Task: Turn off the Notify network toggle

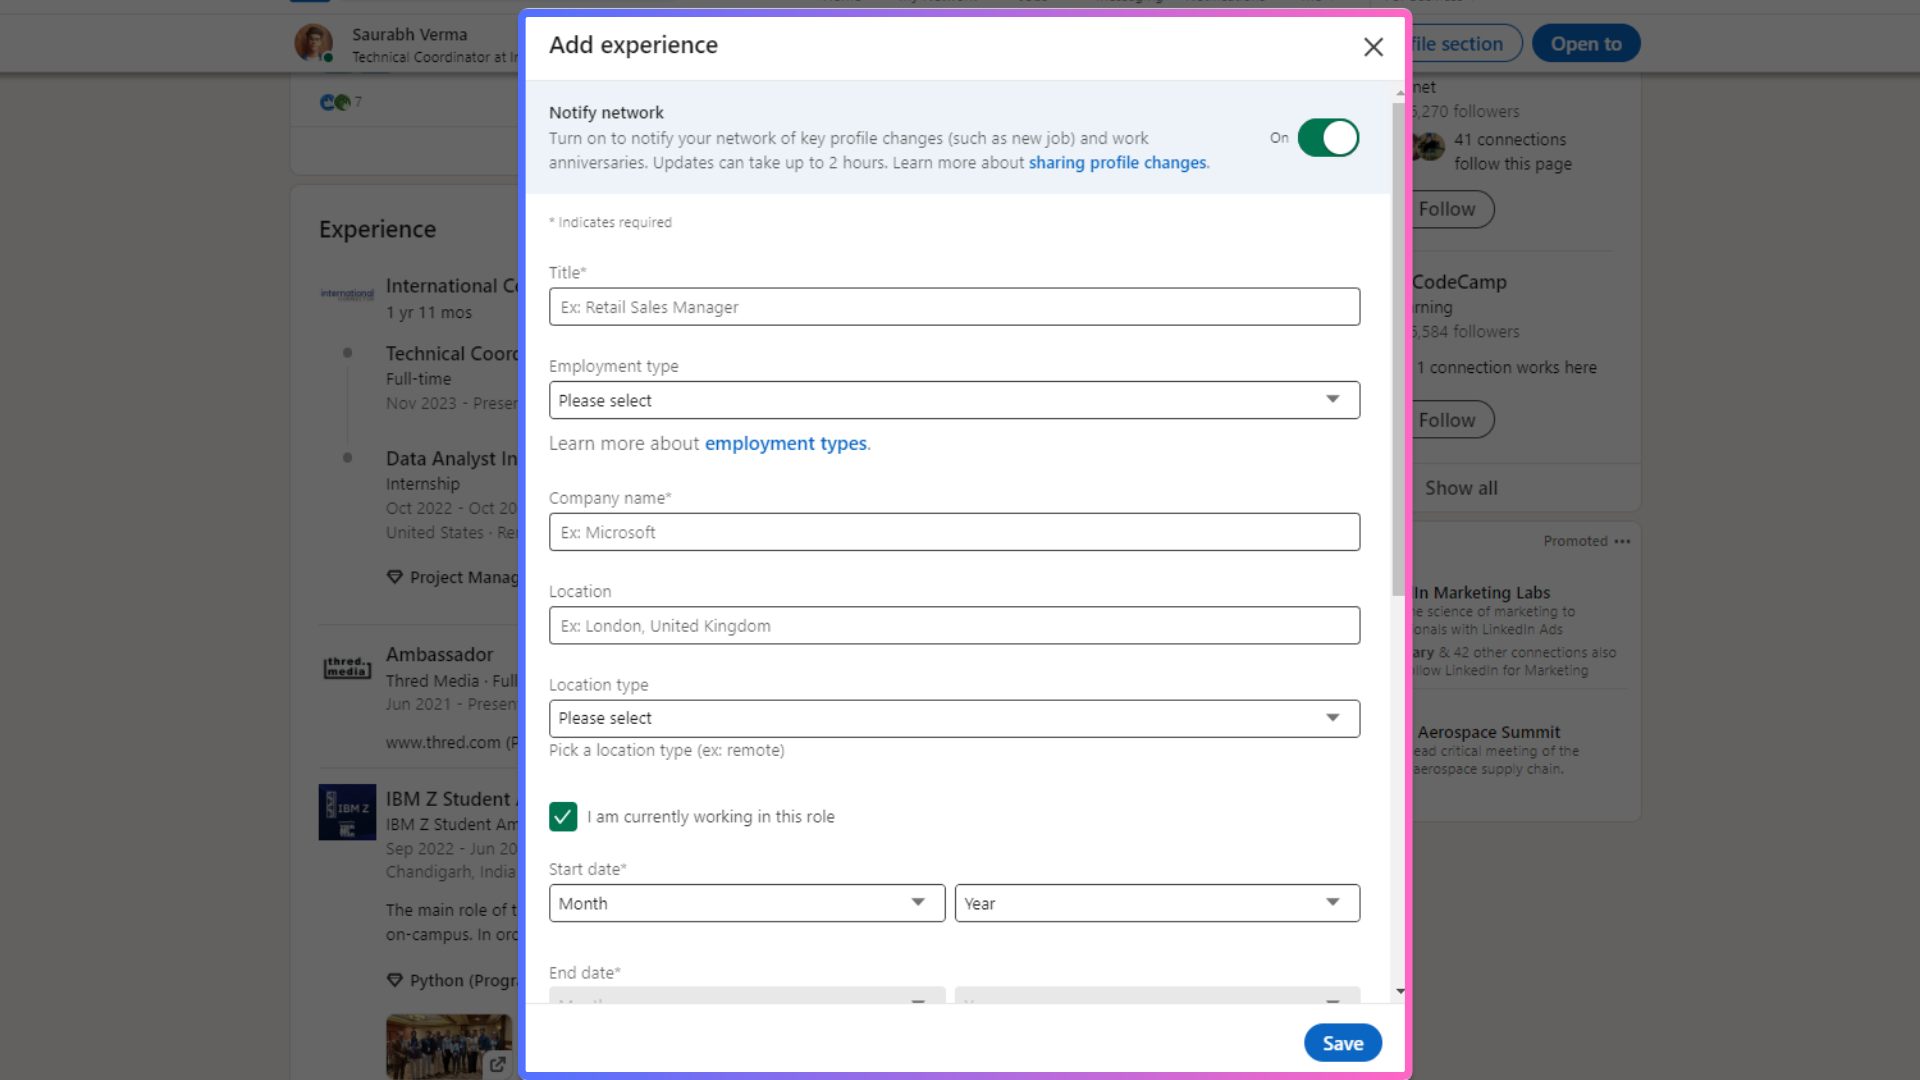Action: click(1328, 138)
